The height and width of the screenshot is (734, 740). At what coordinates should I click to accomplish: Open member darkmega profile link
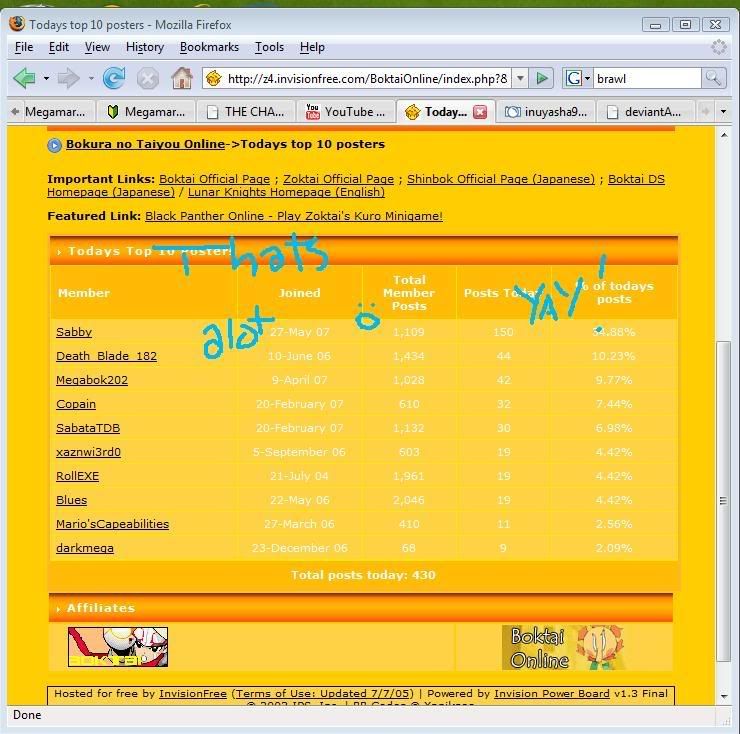[x=84, y=548]
